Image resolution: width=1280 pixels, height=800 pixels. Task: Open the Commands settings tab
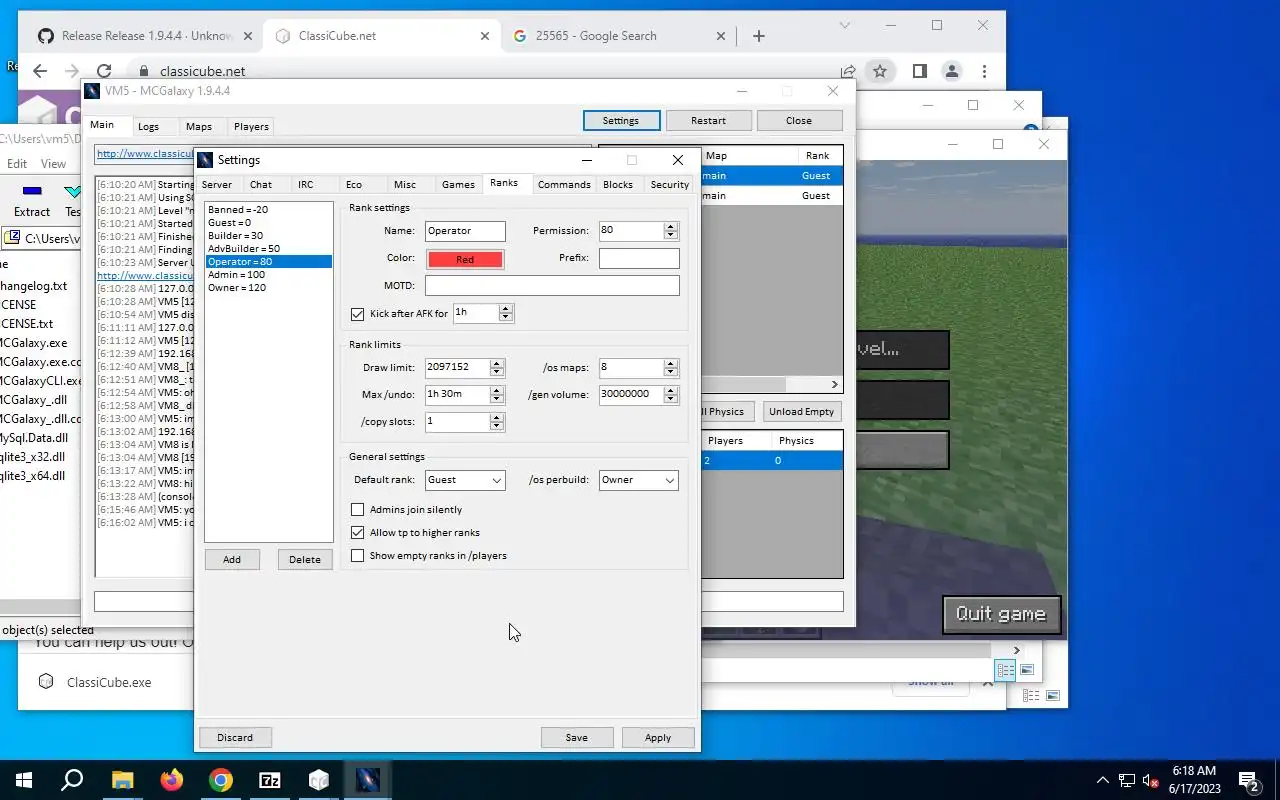click(564, 185)
